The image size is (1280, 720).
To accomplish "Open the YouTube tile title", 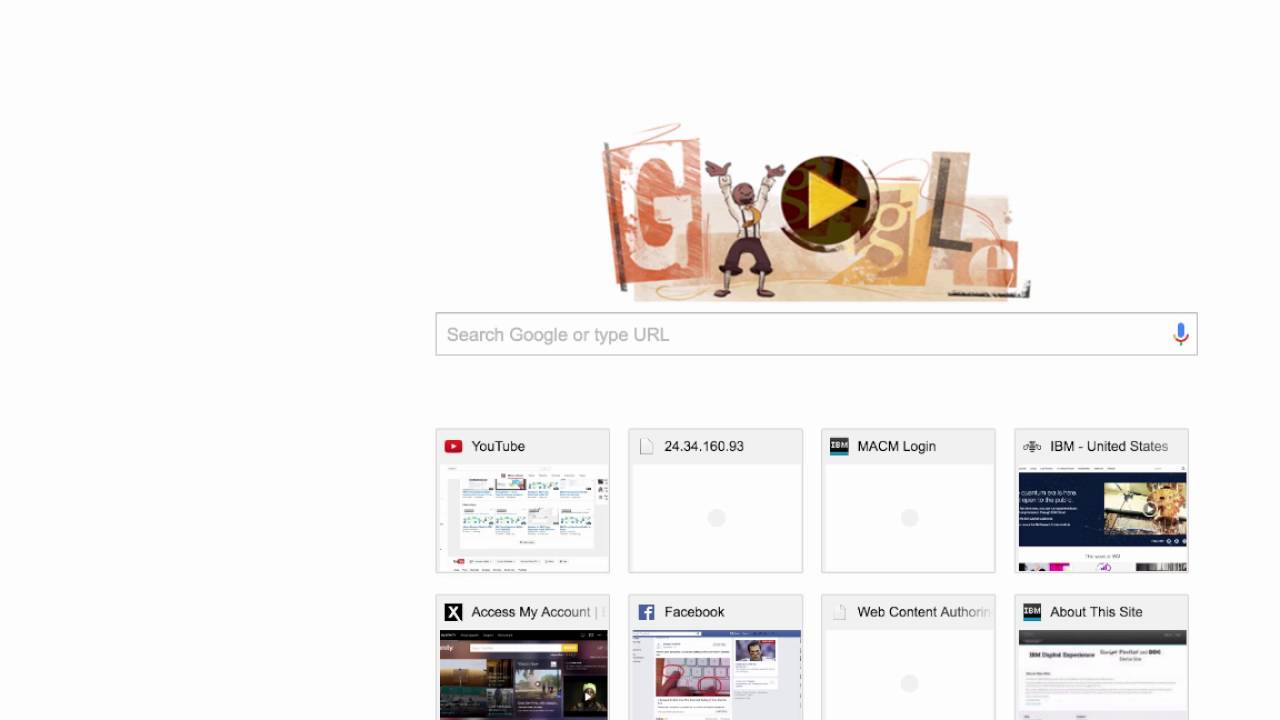I will tap(498, 446).
